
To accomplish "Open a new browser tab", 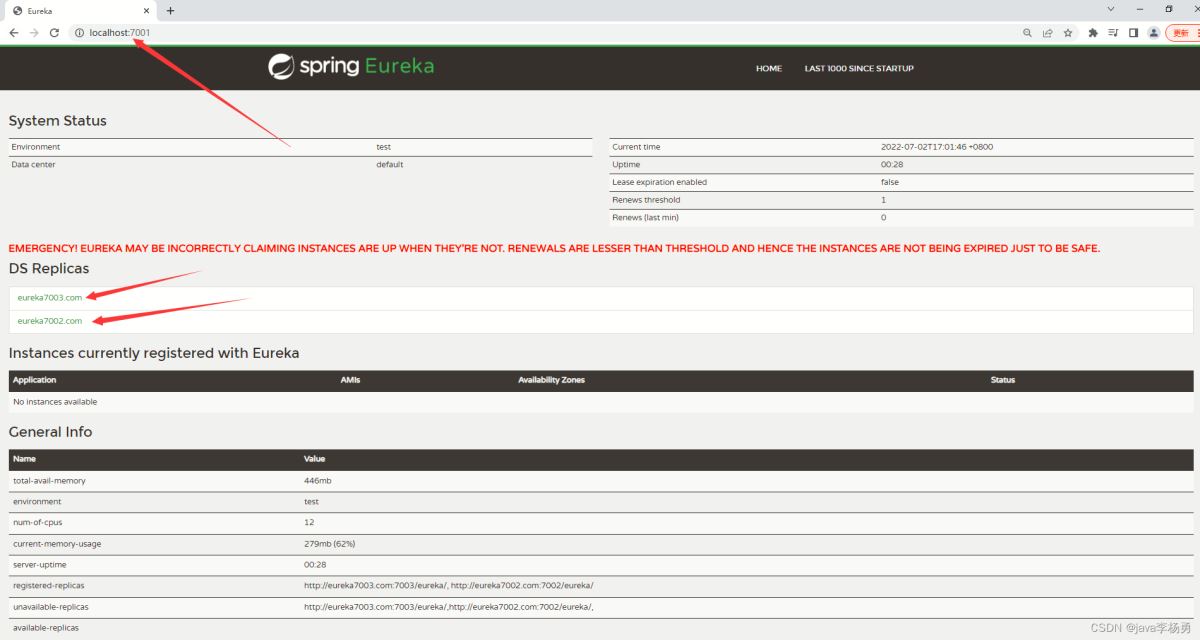I will (x=170, y=11).
